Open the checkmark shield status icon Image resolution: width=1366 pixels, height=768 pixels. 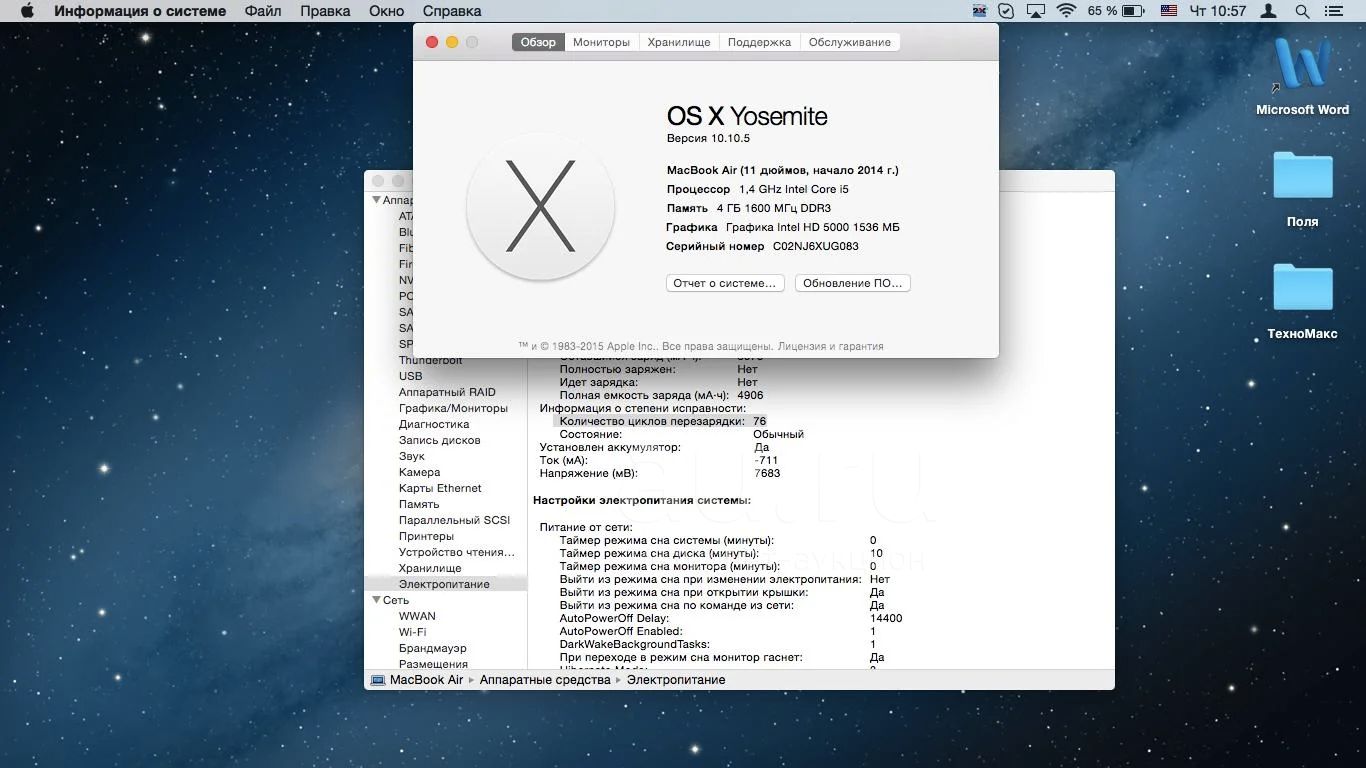click(x=1007, y=11)
